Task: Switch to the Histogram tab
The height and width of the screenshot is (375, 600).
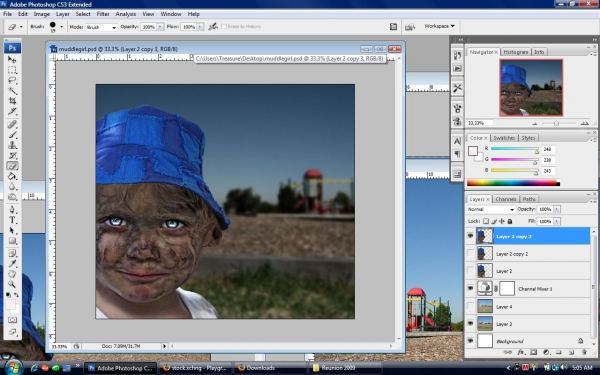Action: point(515,52)
